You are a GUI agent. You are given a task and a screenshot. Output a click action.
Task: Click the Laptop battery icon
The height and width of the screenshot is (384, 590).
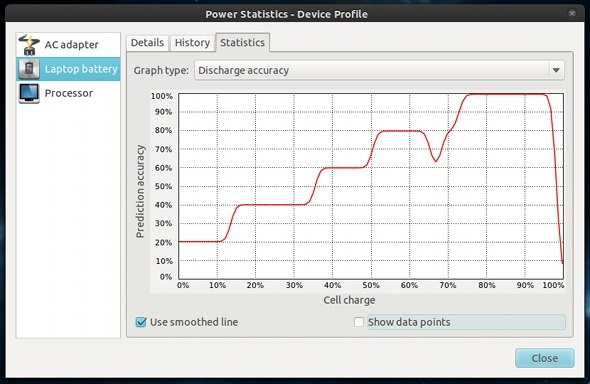pyautogui.click(x=29, y=69)
